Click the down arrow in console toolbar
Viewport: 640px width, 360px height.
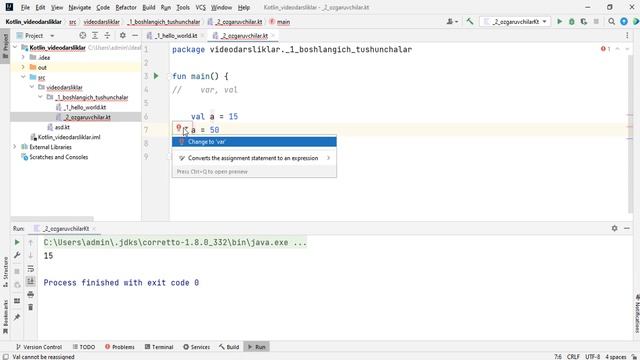pos(31,256)
